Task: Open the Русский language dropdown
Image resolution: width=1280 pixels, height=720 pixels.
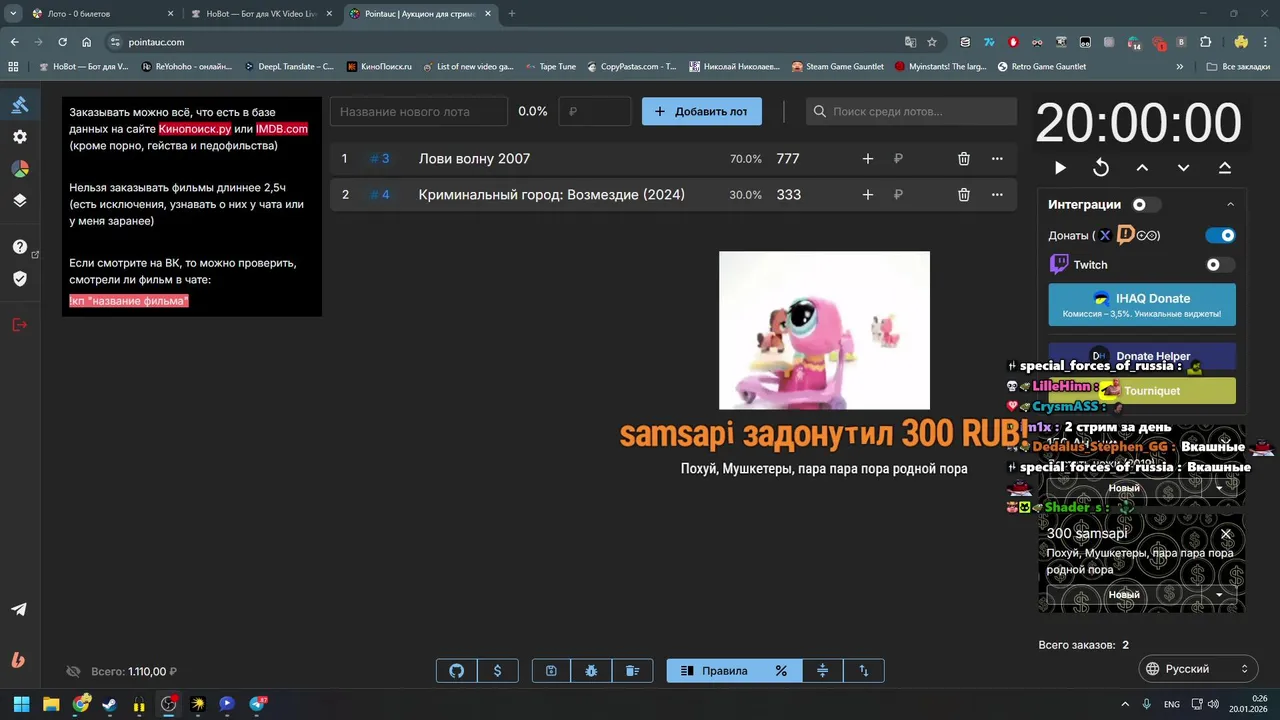Action: [1198, 669]
